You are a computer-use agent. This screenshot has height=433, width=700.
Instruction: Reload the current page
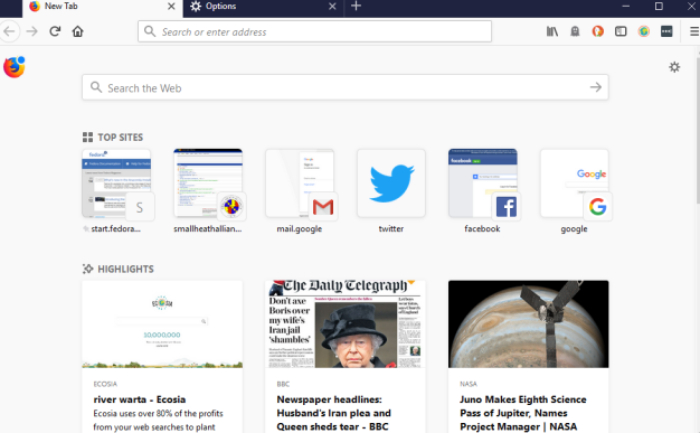55,31
